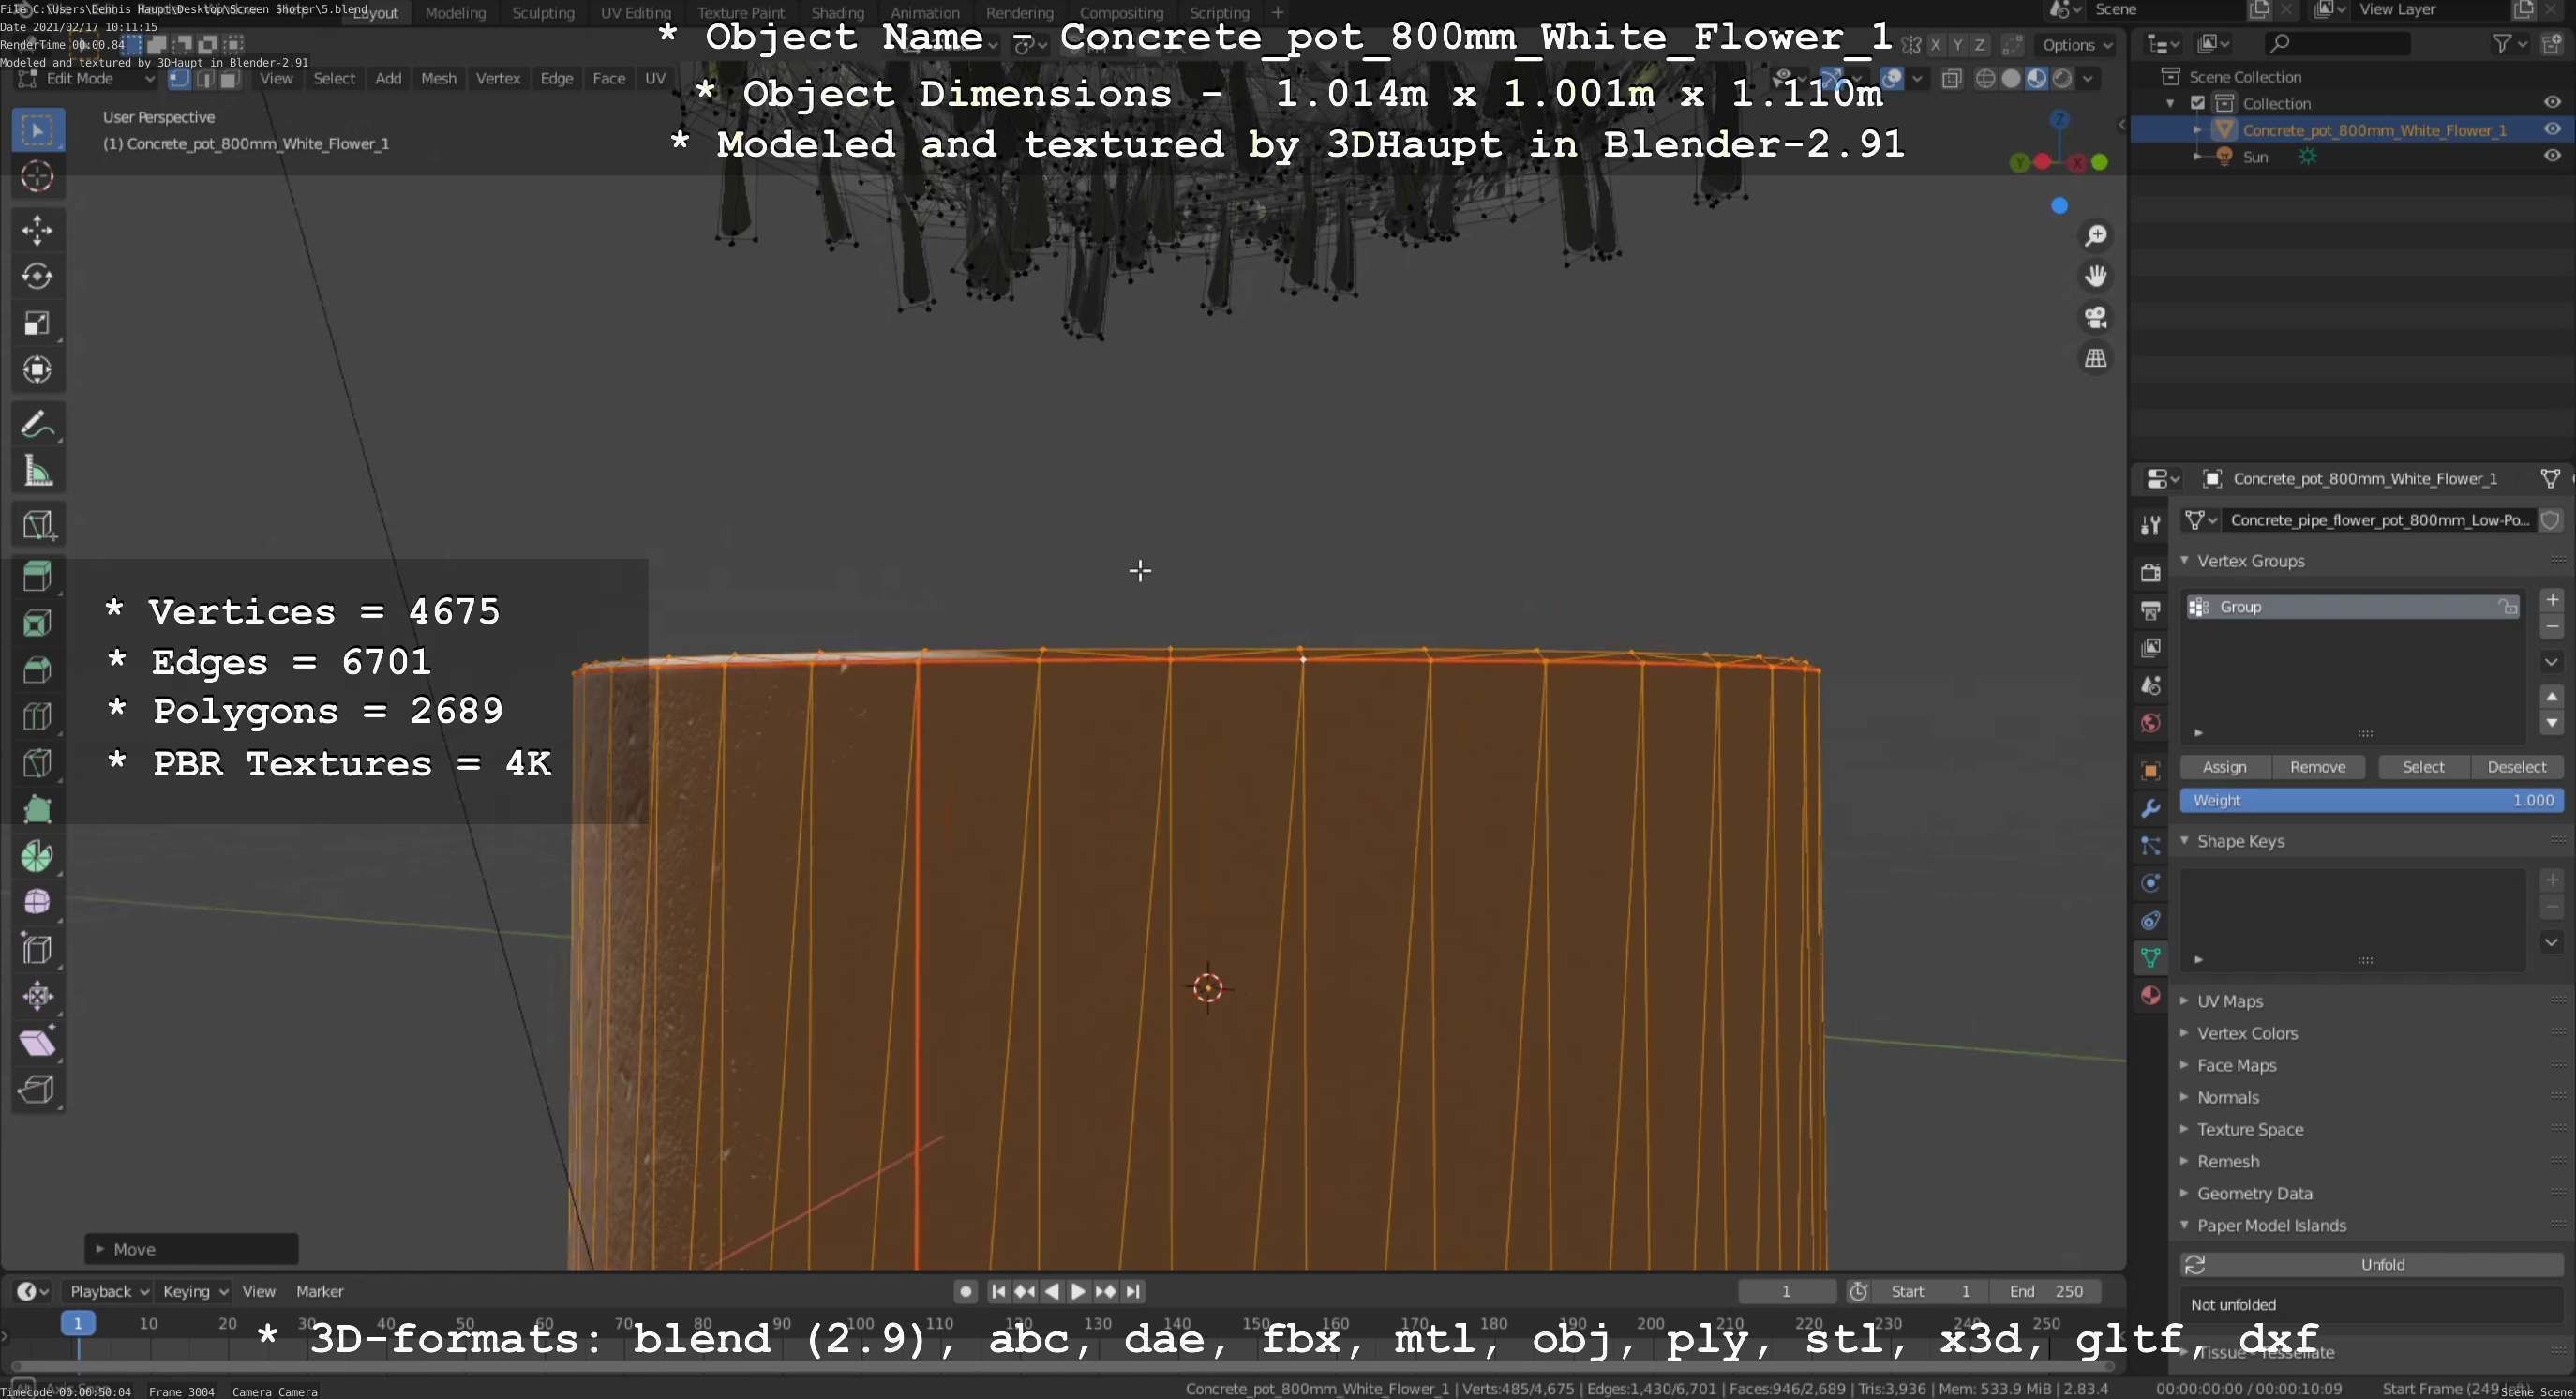Click the Toggle camera view icon
This screenshot has width=2576, height=1399.
pos(2095,317)
